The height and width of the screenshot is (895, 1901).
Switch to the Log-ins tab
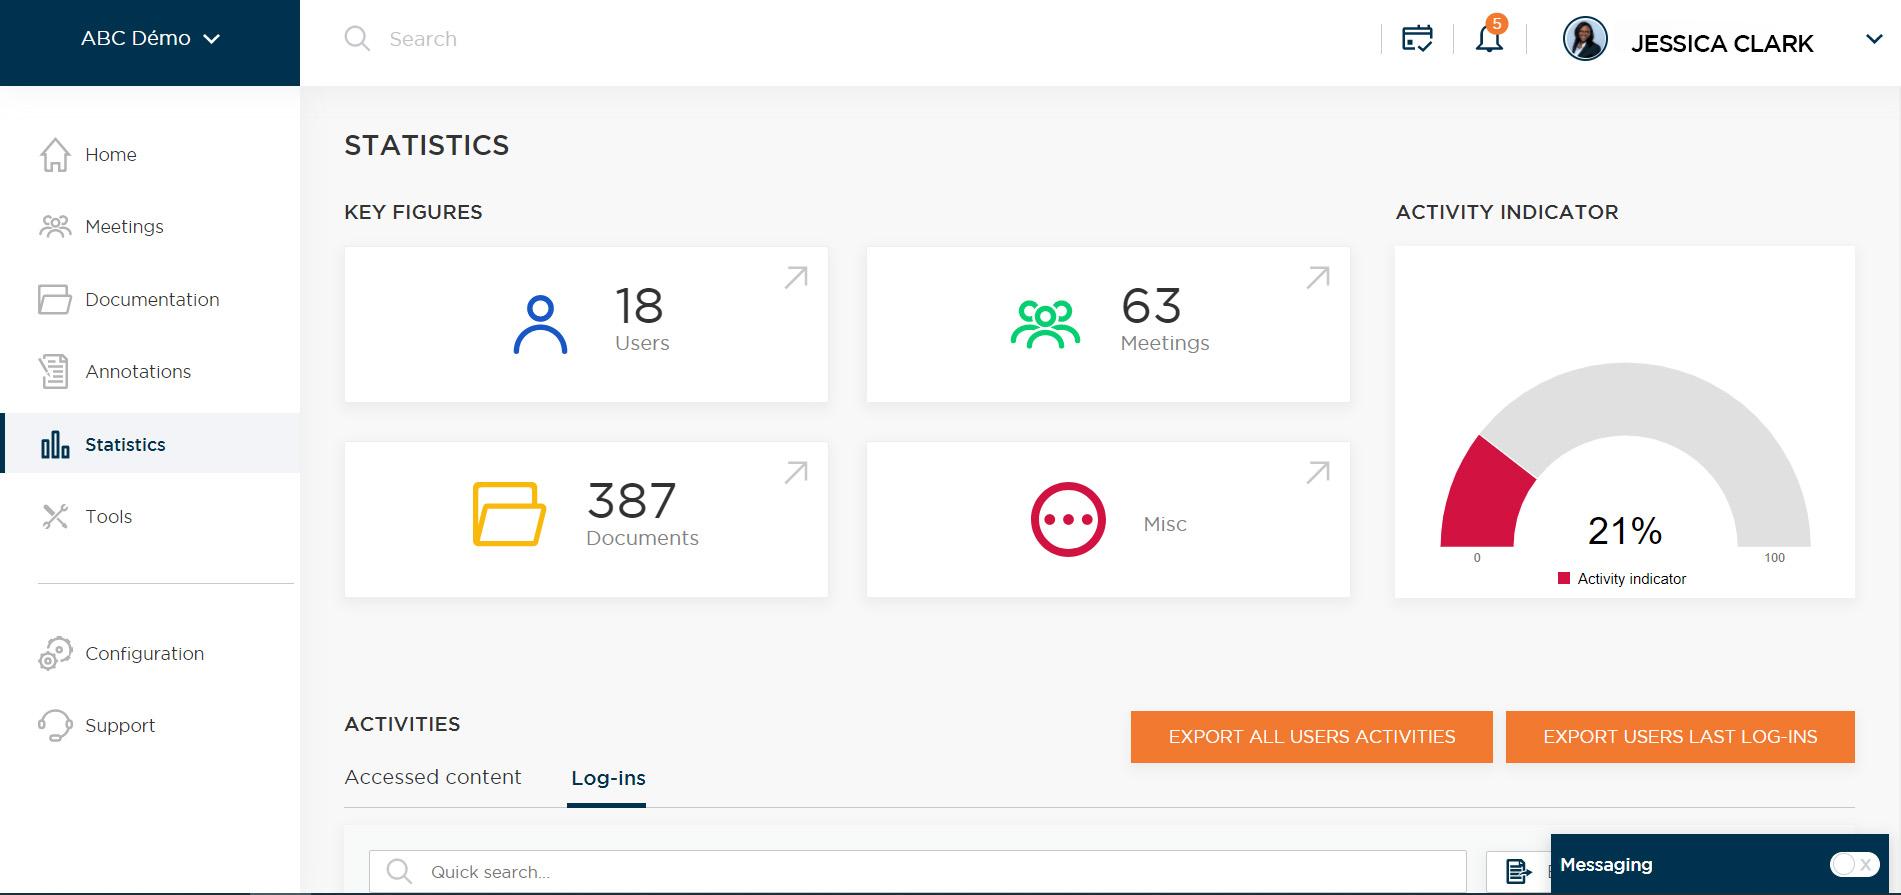tap(608, 778)
